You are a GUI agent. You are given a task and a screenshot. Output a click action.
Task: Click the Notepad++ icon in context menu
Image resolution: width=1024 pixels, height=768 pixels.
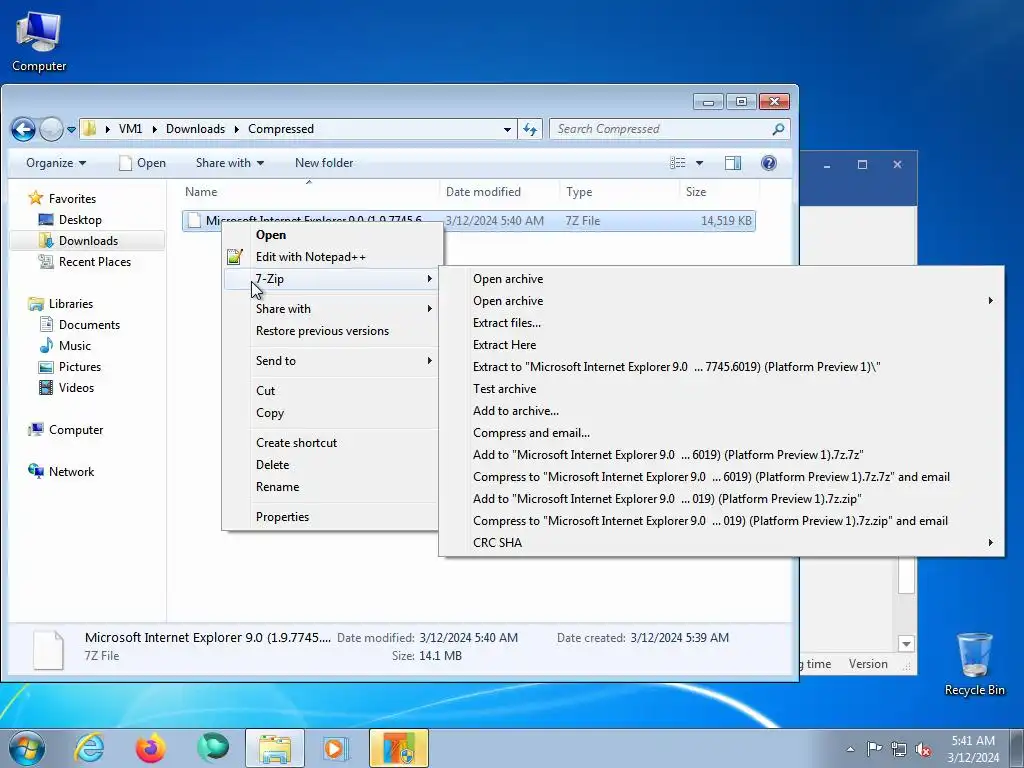coord(235,257)
